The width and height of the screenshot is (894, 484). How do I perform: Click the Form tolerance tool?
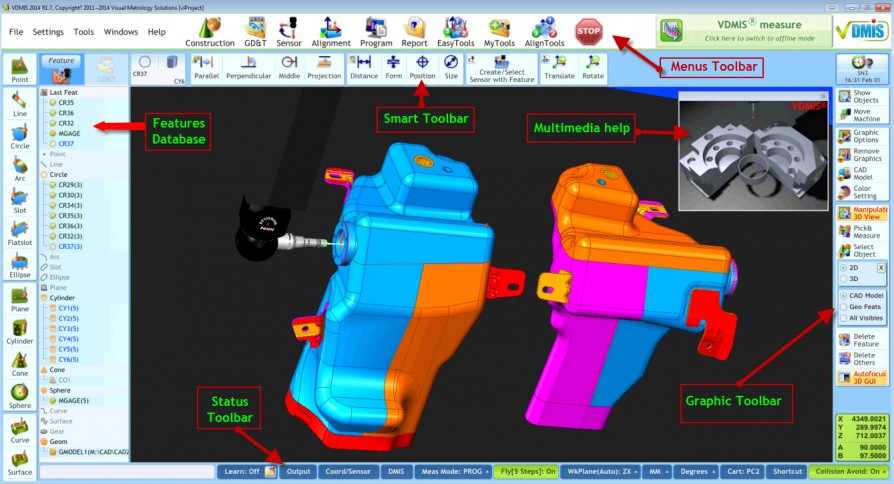click(393, 68)
